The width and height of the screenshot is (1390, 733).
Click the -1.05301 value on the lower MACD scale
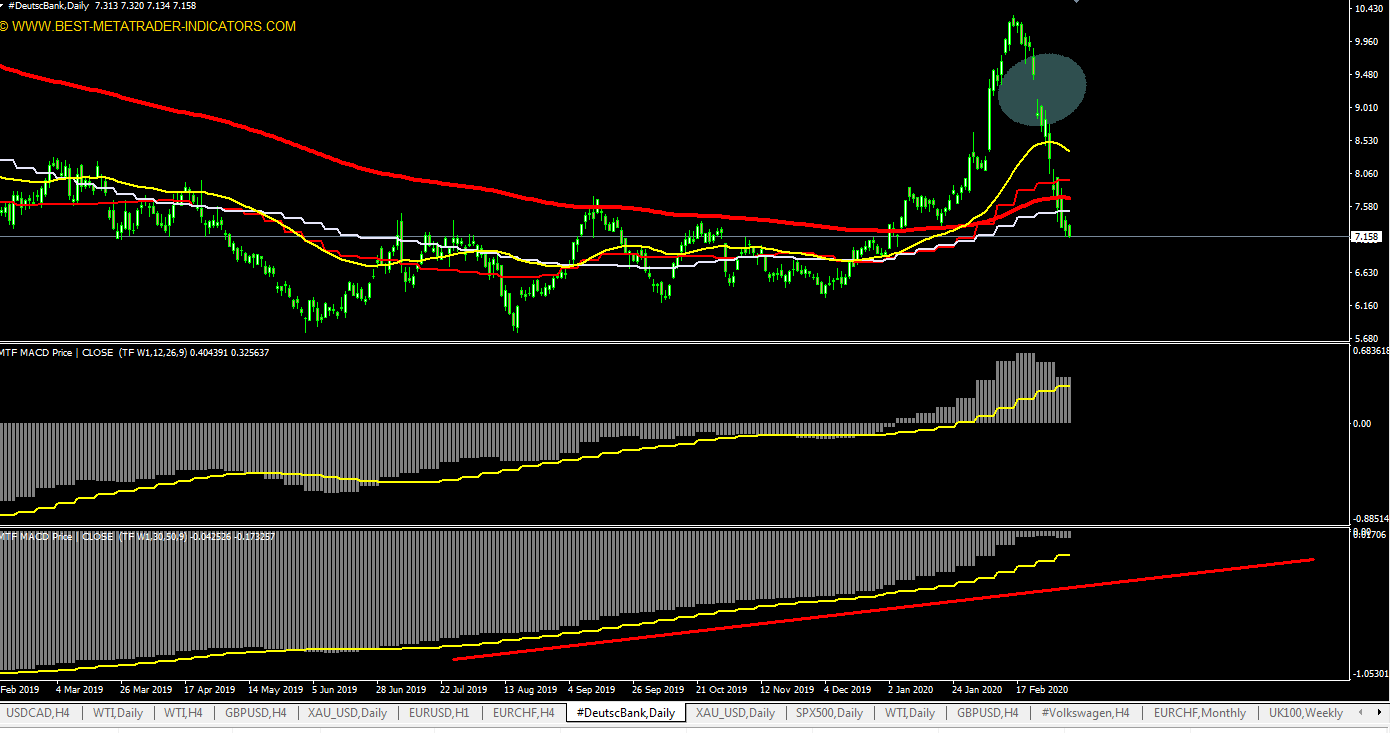click(x=1370, y=674)
